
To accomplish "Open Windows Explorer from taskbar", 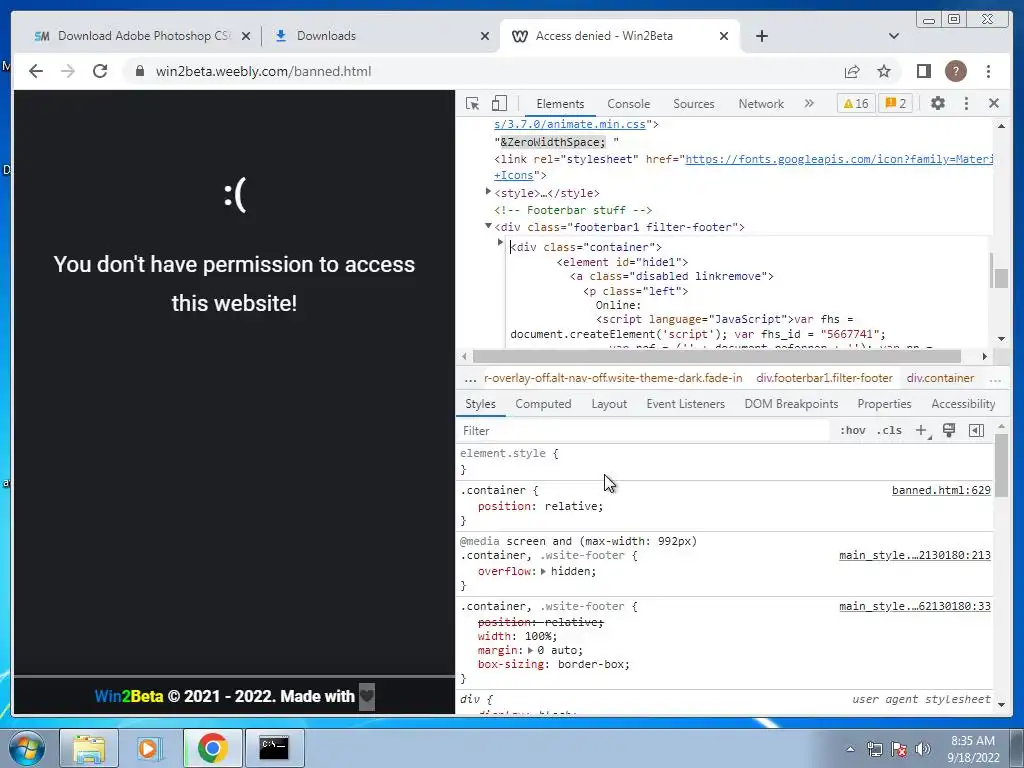I will point(89,748).
